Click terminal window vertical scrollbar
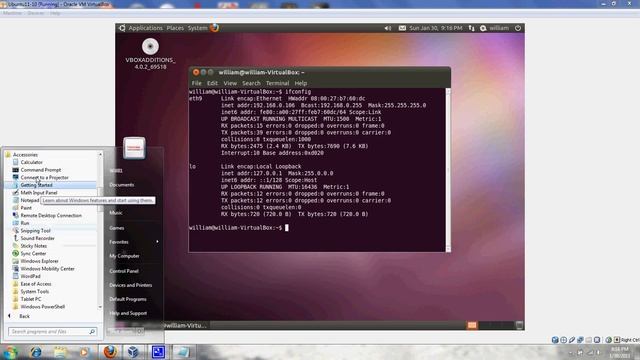Screen dimensions: 640x360 (448, 170)
